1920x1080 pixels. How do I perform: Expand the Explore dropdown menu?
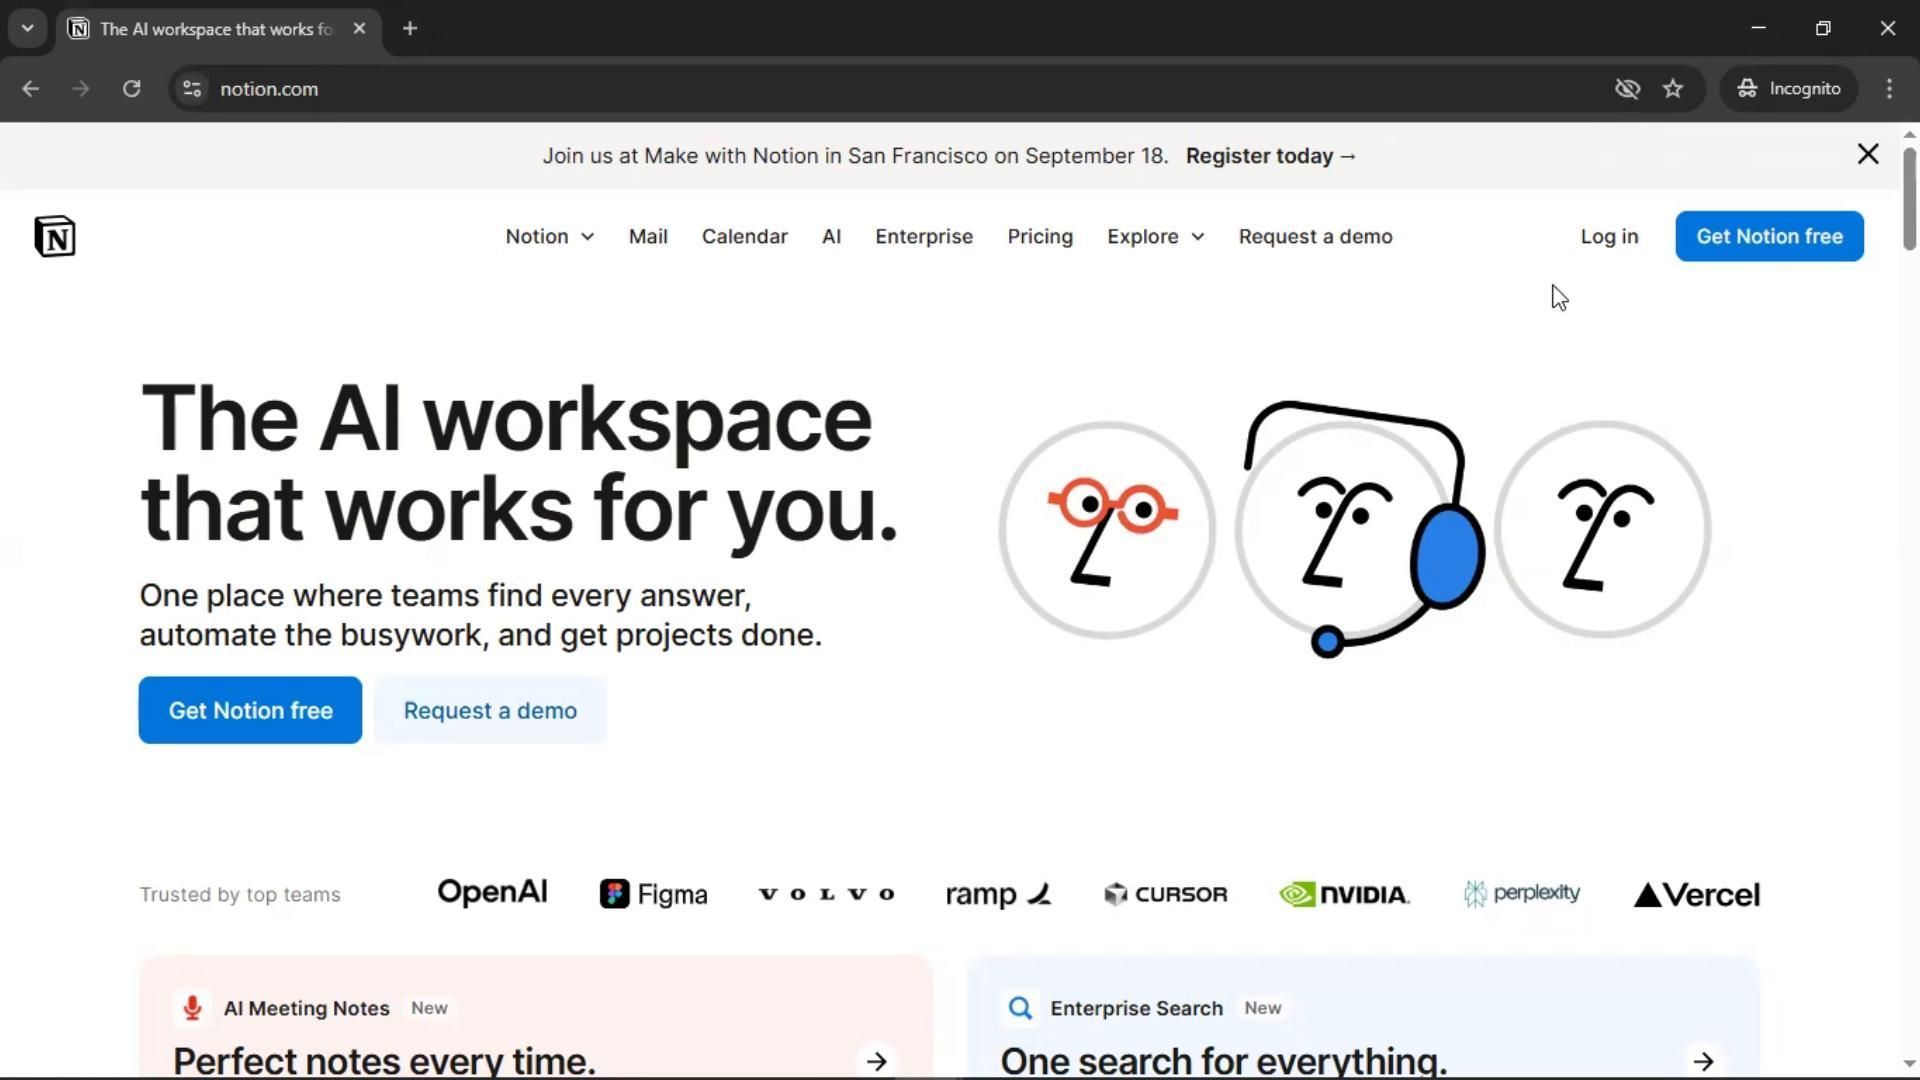(1155, 237)
